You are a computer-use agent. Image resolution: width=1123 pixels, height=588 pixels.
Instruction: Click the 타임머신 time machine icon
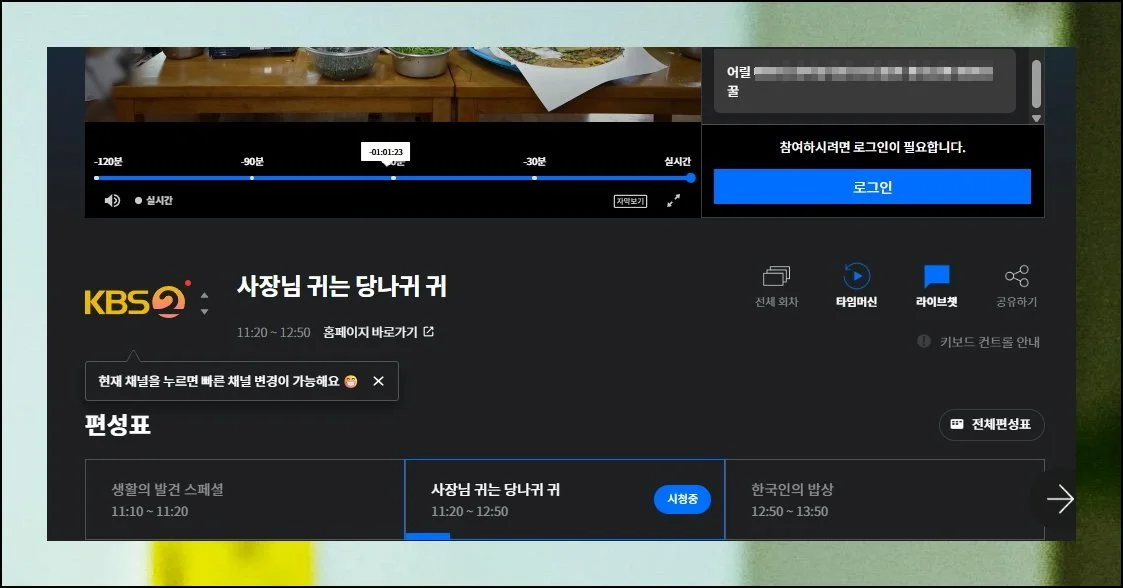[x=856, y=277]
